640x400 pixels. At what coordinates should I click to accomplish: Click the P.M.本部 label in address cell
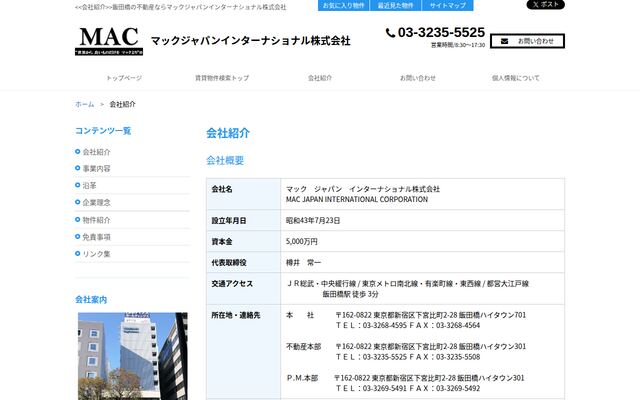[x=302, y=378]
